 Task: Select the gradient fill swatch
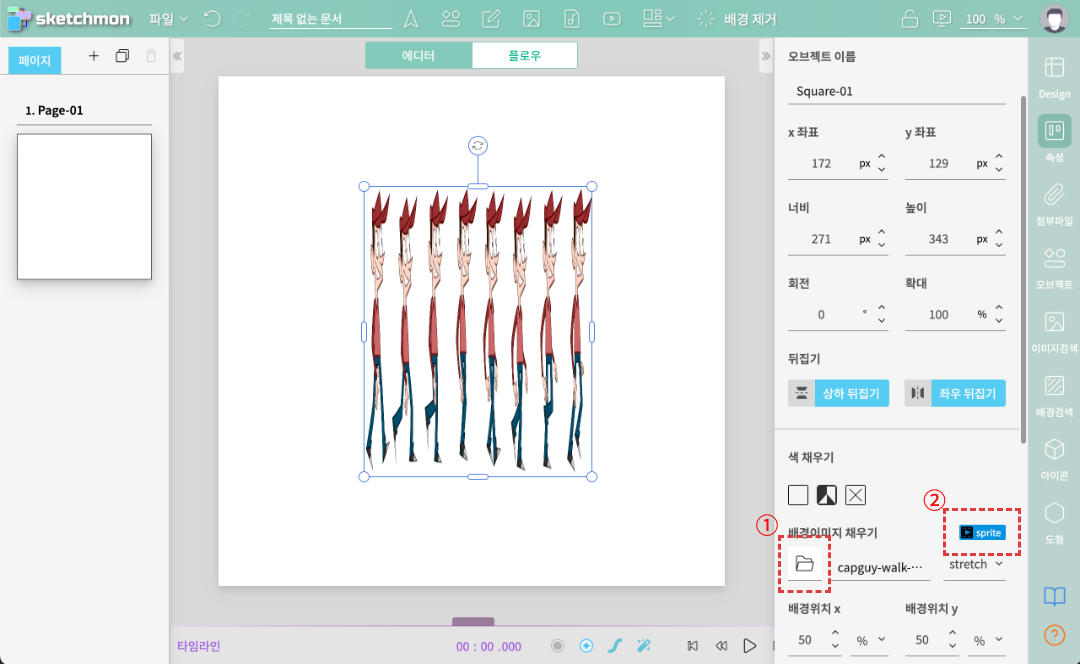[x=827, y=495]
